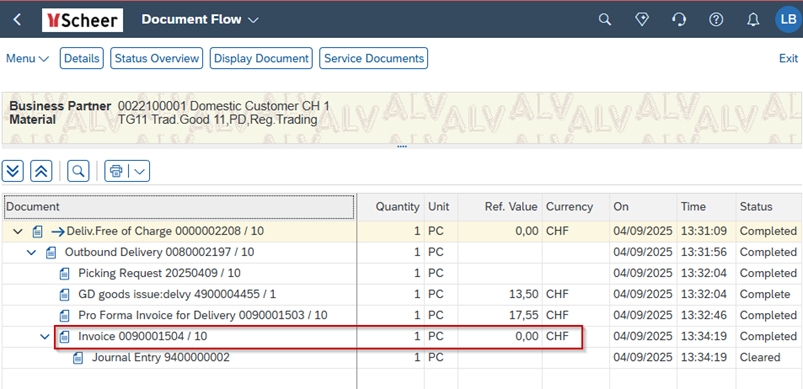Open the print options dropdown arrow
Image resolution: width=803 pixels, height=389 pixels.
pyautogui.click(x=139, y=171)
